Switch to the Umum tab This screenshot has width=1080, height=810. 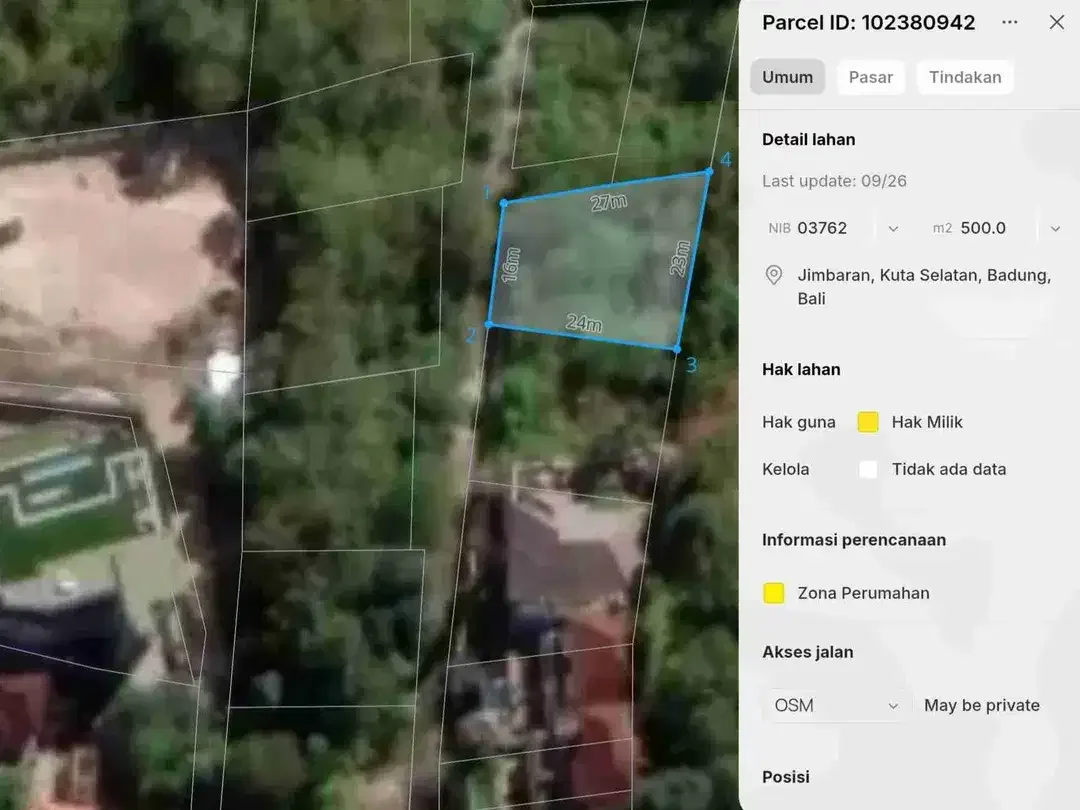(787, 77)
